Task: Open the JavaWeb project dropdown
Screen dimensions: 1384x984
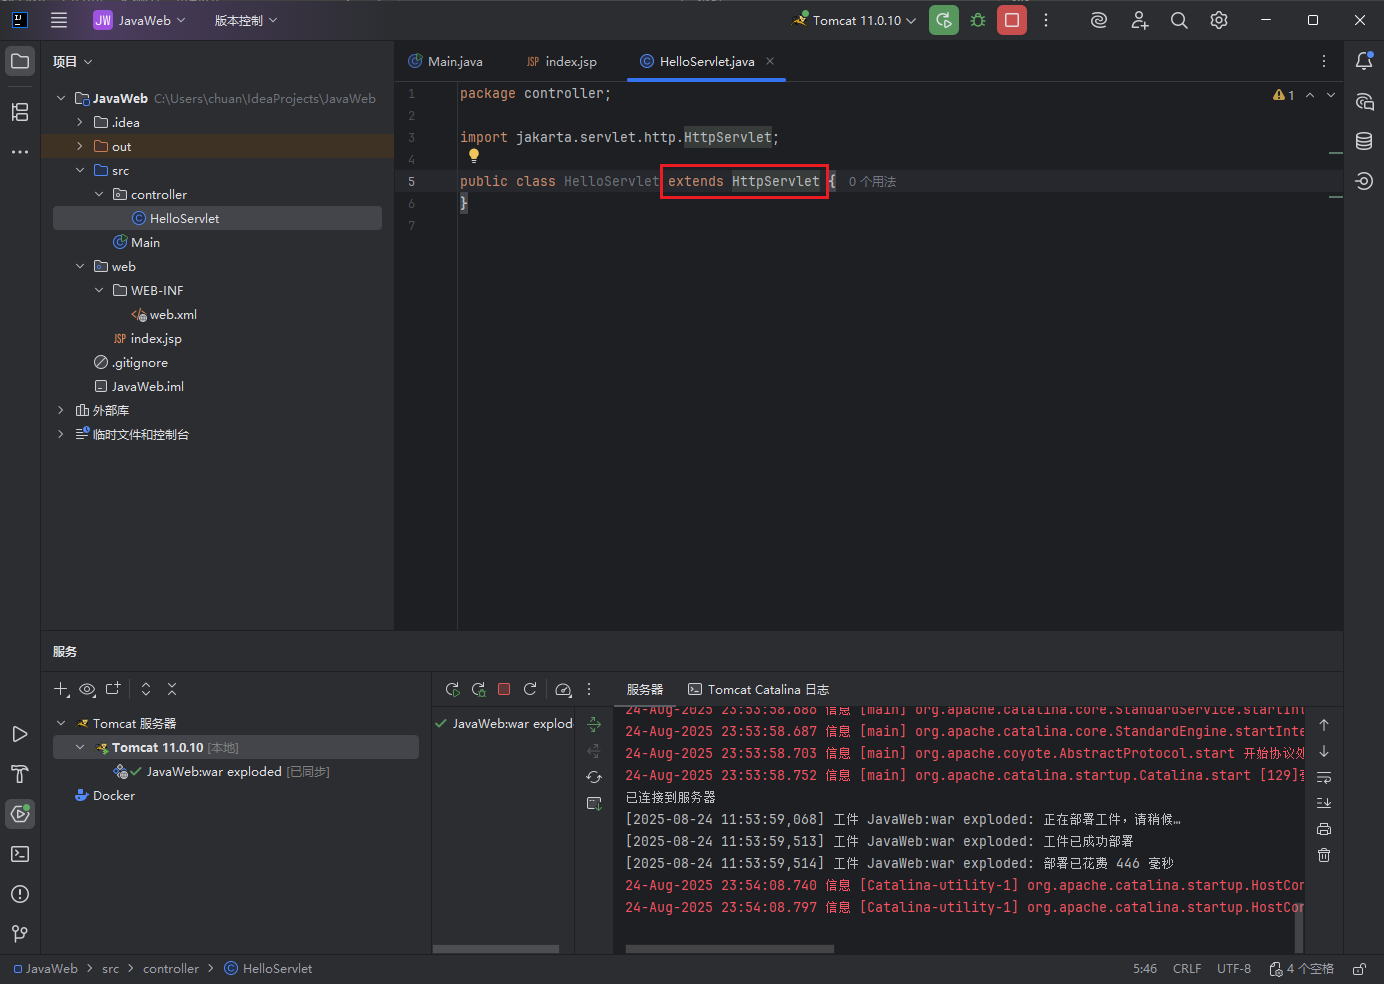Action: (x=140, y=20)
